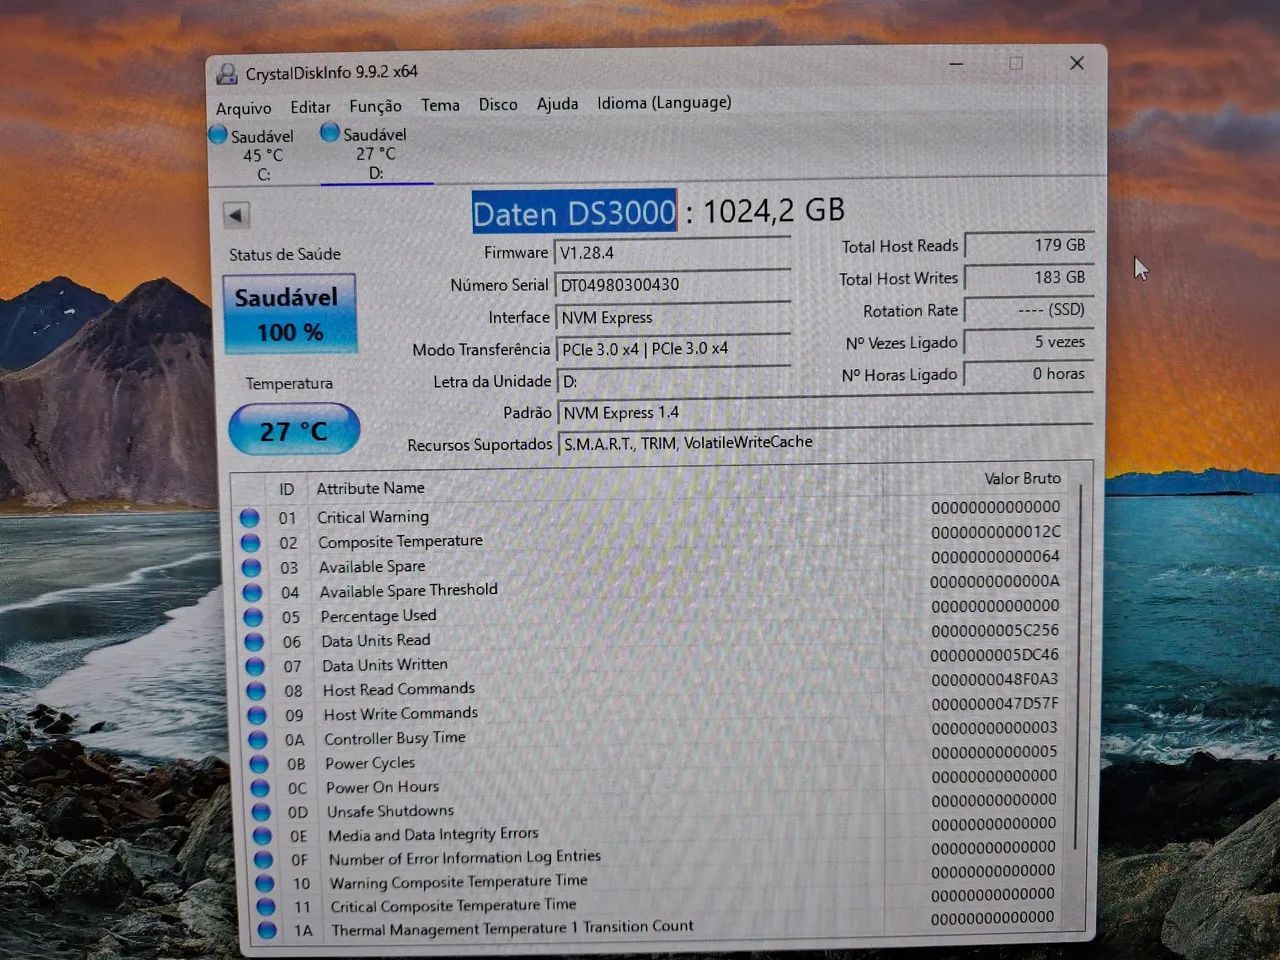Click raw value 0000000048F0A3

click(995, 680)
